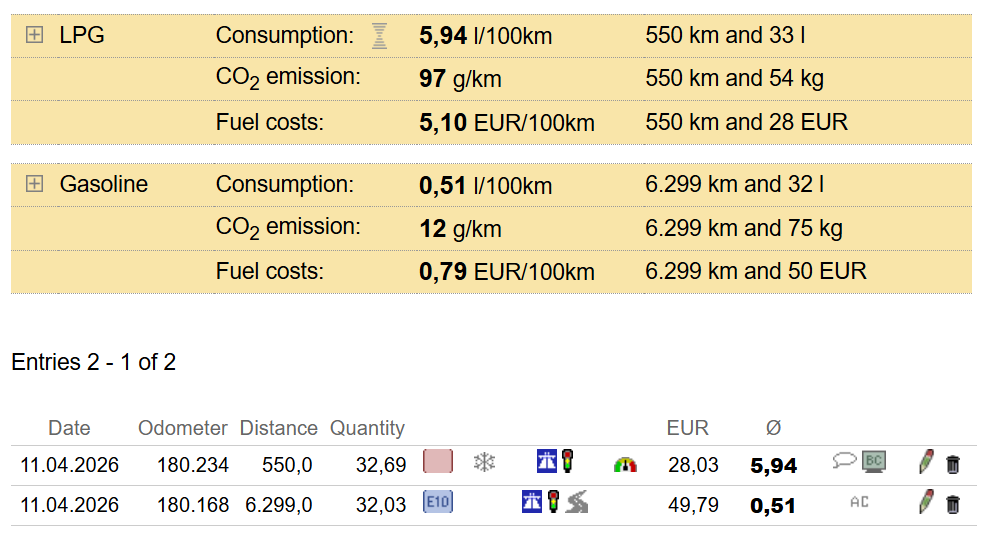Viewport: 986px width, 533px height.
Task: Open the comment bubble on LPG entry
Action: tap(844, 461)
